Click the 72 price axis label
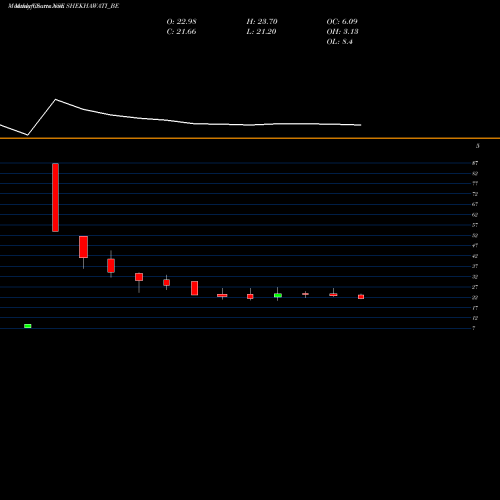This screenshot has width=500, height=500. pyautogui.click(x=475, y=194)
